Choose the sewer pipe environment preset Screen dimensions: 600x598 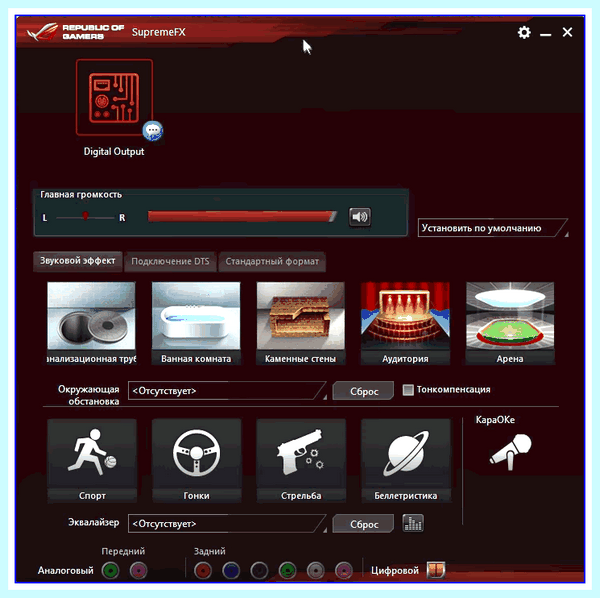[x=91, y=323]
